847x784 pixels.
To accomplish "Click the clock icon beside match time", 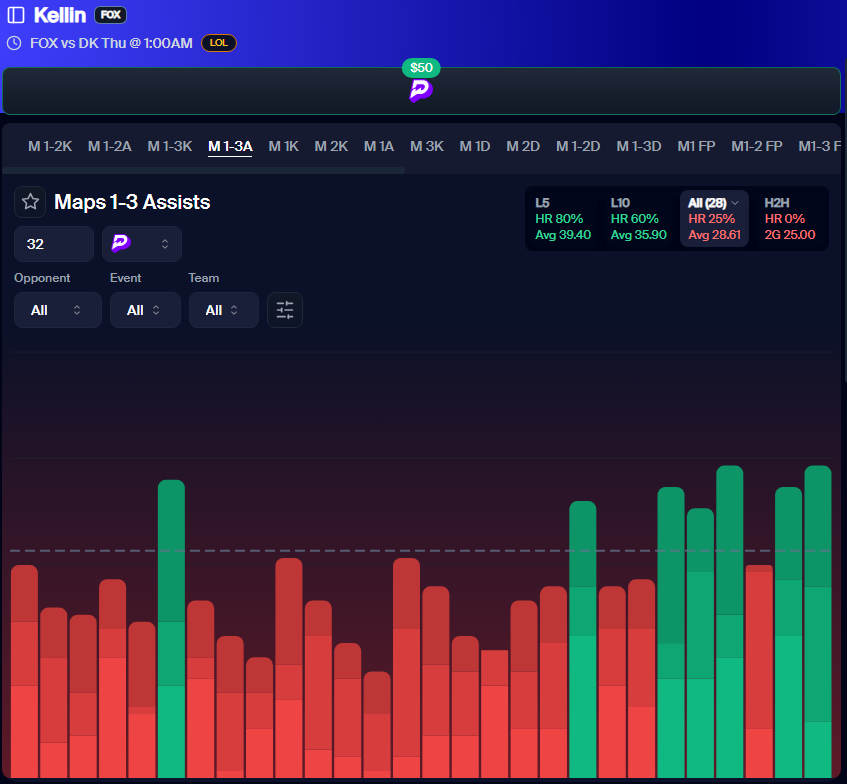I will click(14, 43).
